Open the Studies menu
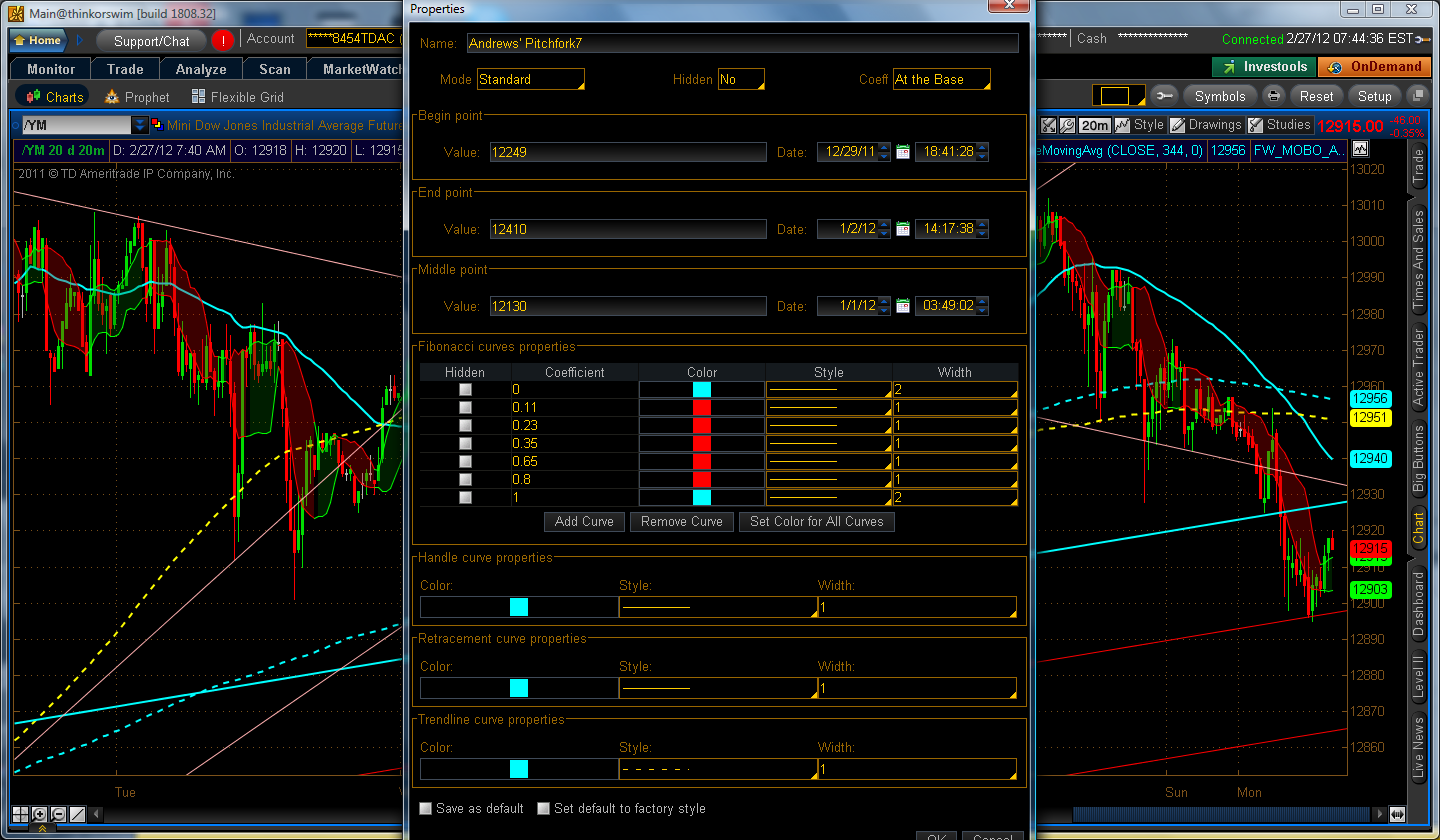The height and width of the screenshot is (840, 1440). [1279, 125]
